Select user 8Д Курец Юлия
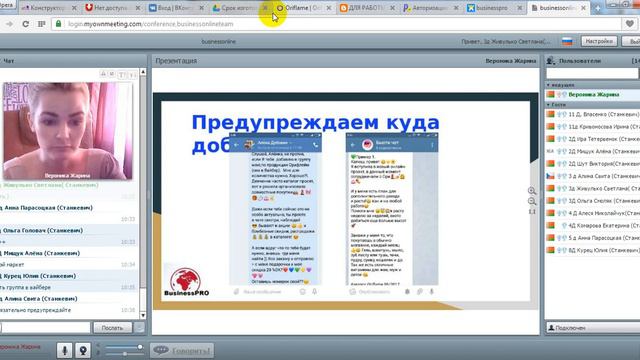640x360 pixels. (593, 250)
